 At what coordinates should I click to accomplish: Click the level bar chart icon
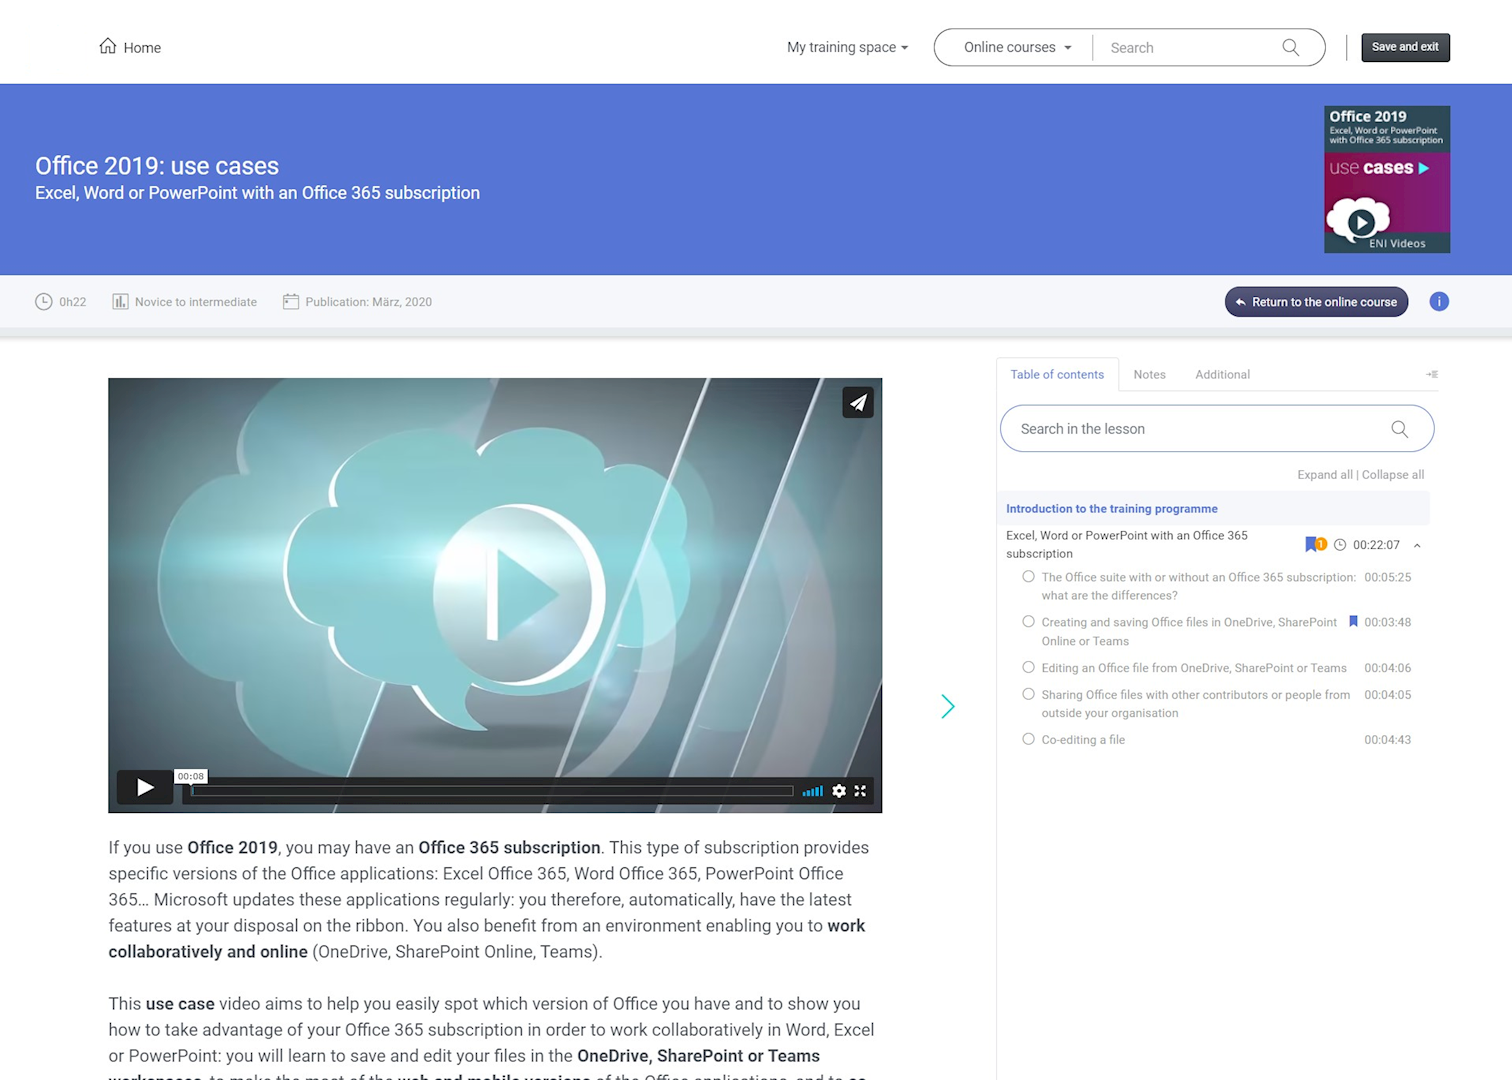coord(120,302)
